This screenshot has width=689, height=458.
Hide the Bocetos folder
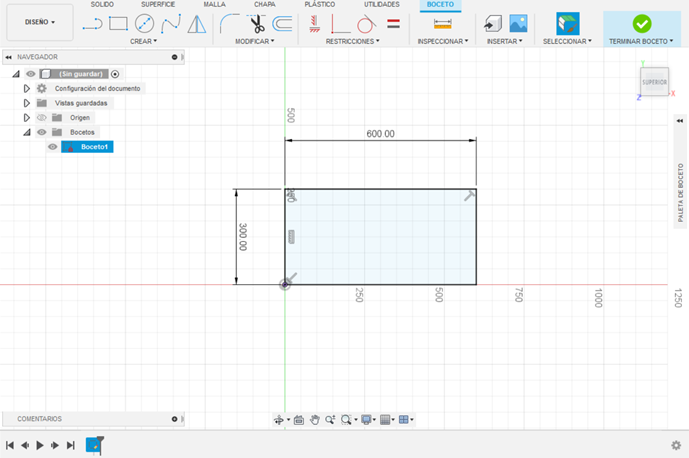coord(41,132)
